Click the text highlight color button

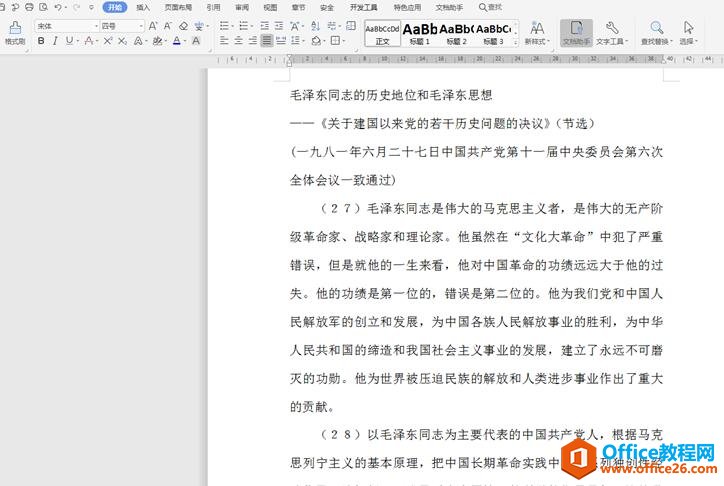(x=157, y=41)
